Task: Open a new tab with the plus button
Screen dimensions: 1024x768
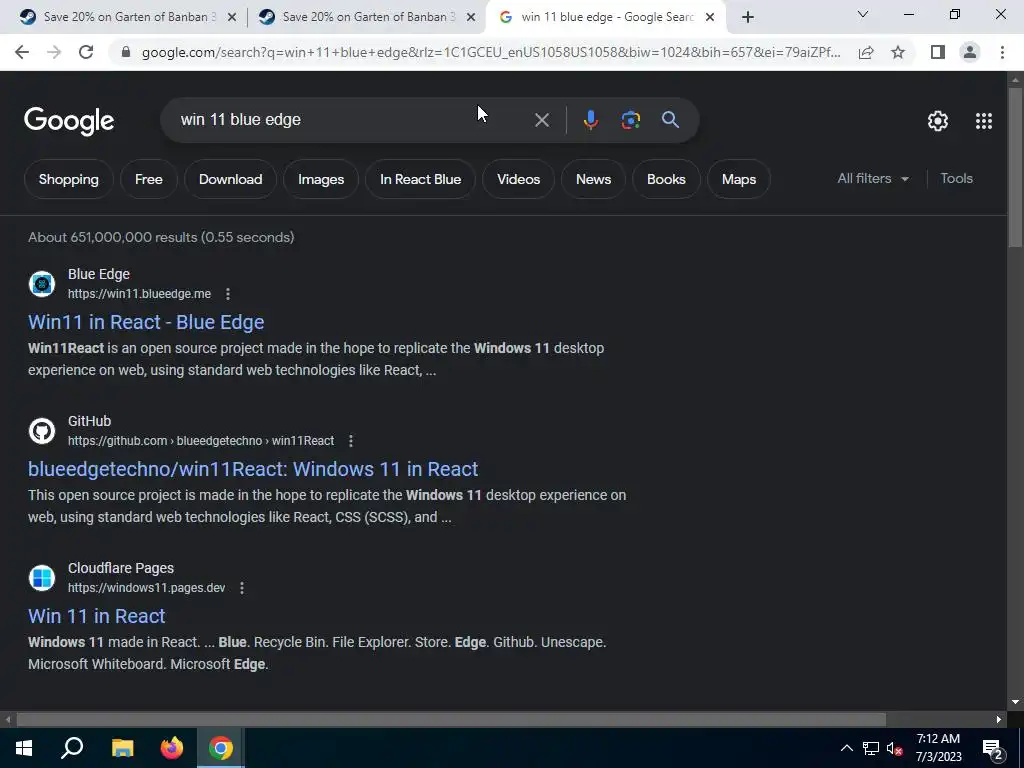Action: coord(748,18)
